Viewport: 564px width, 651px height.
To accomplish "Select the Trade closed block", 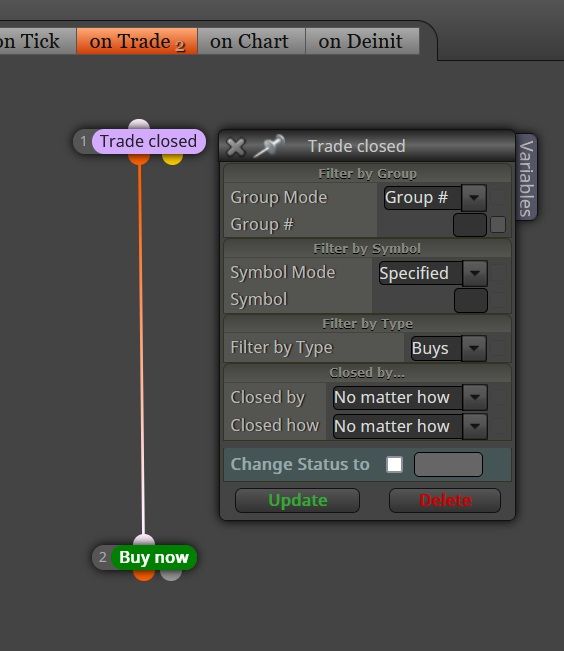I will coord(148,141).
